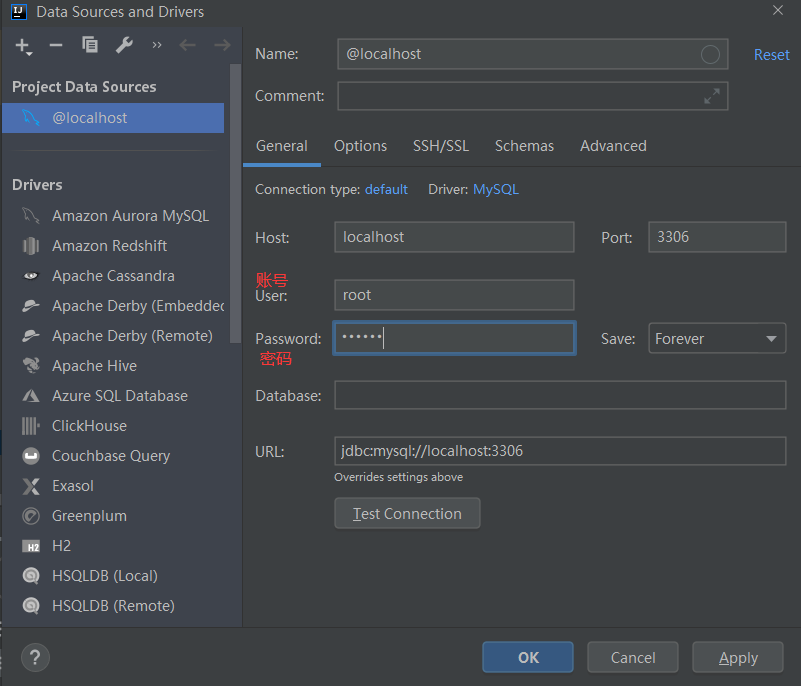Select the Apache Cassandra driver
This screenshot has width=801, height=686.
tap(113, 276)
